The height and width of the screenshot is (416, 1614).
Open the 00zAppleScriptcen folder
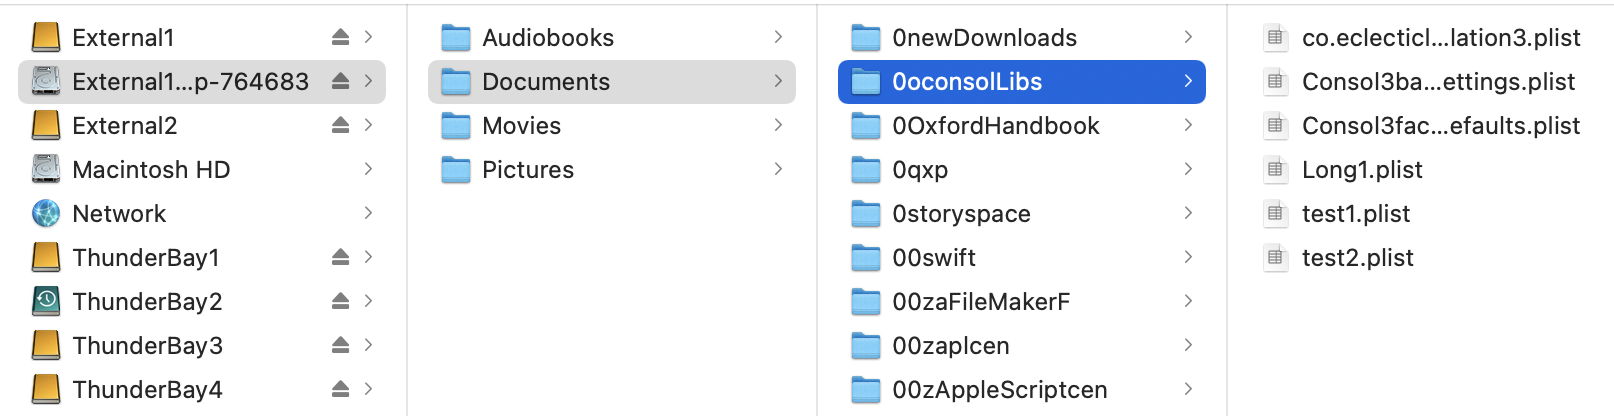point(1022,389)
